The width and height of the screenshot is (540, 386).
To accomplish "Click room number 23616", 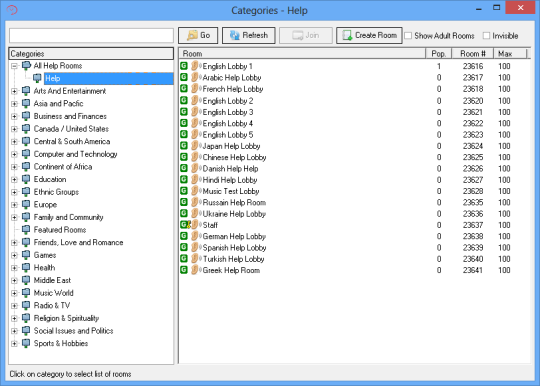I will pyautogui.click(x=473, y=66).
